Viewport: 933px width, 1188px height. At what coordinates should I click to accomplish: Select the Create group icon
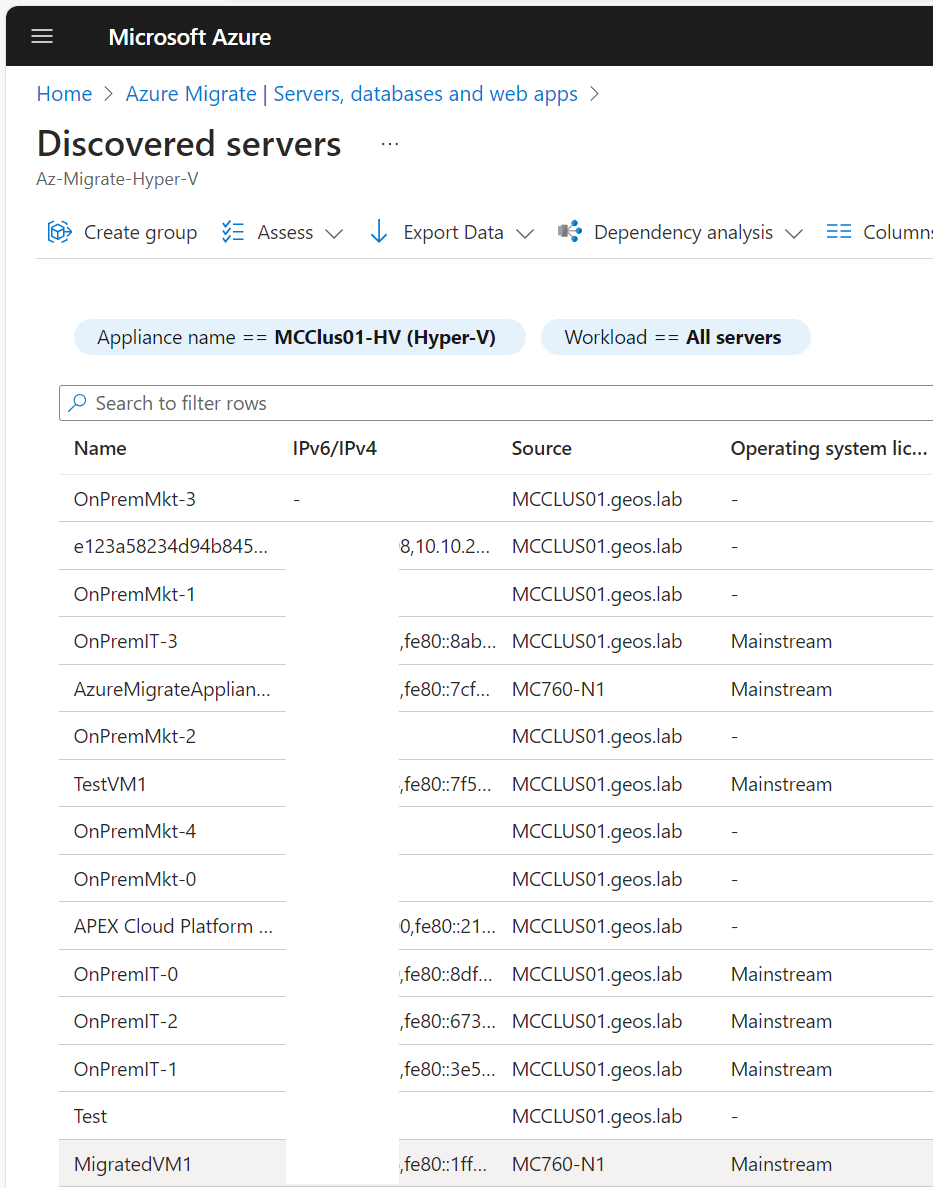click(59, 231)
